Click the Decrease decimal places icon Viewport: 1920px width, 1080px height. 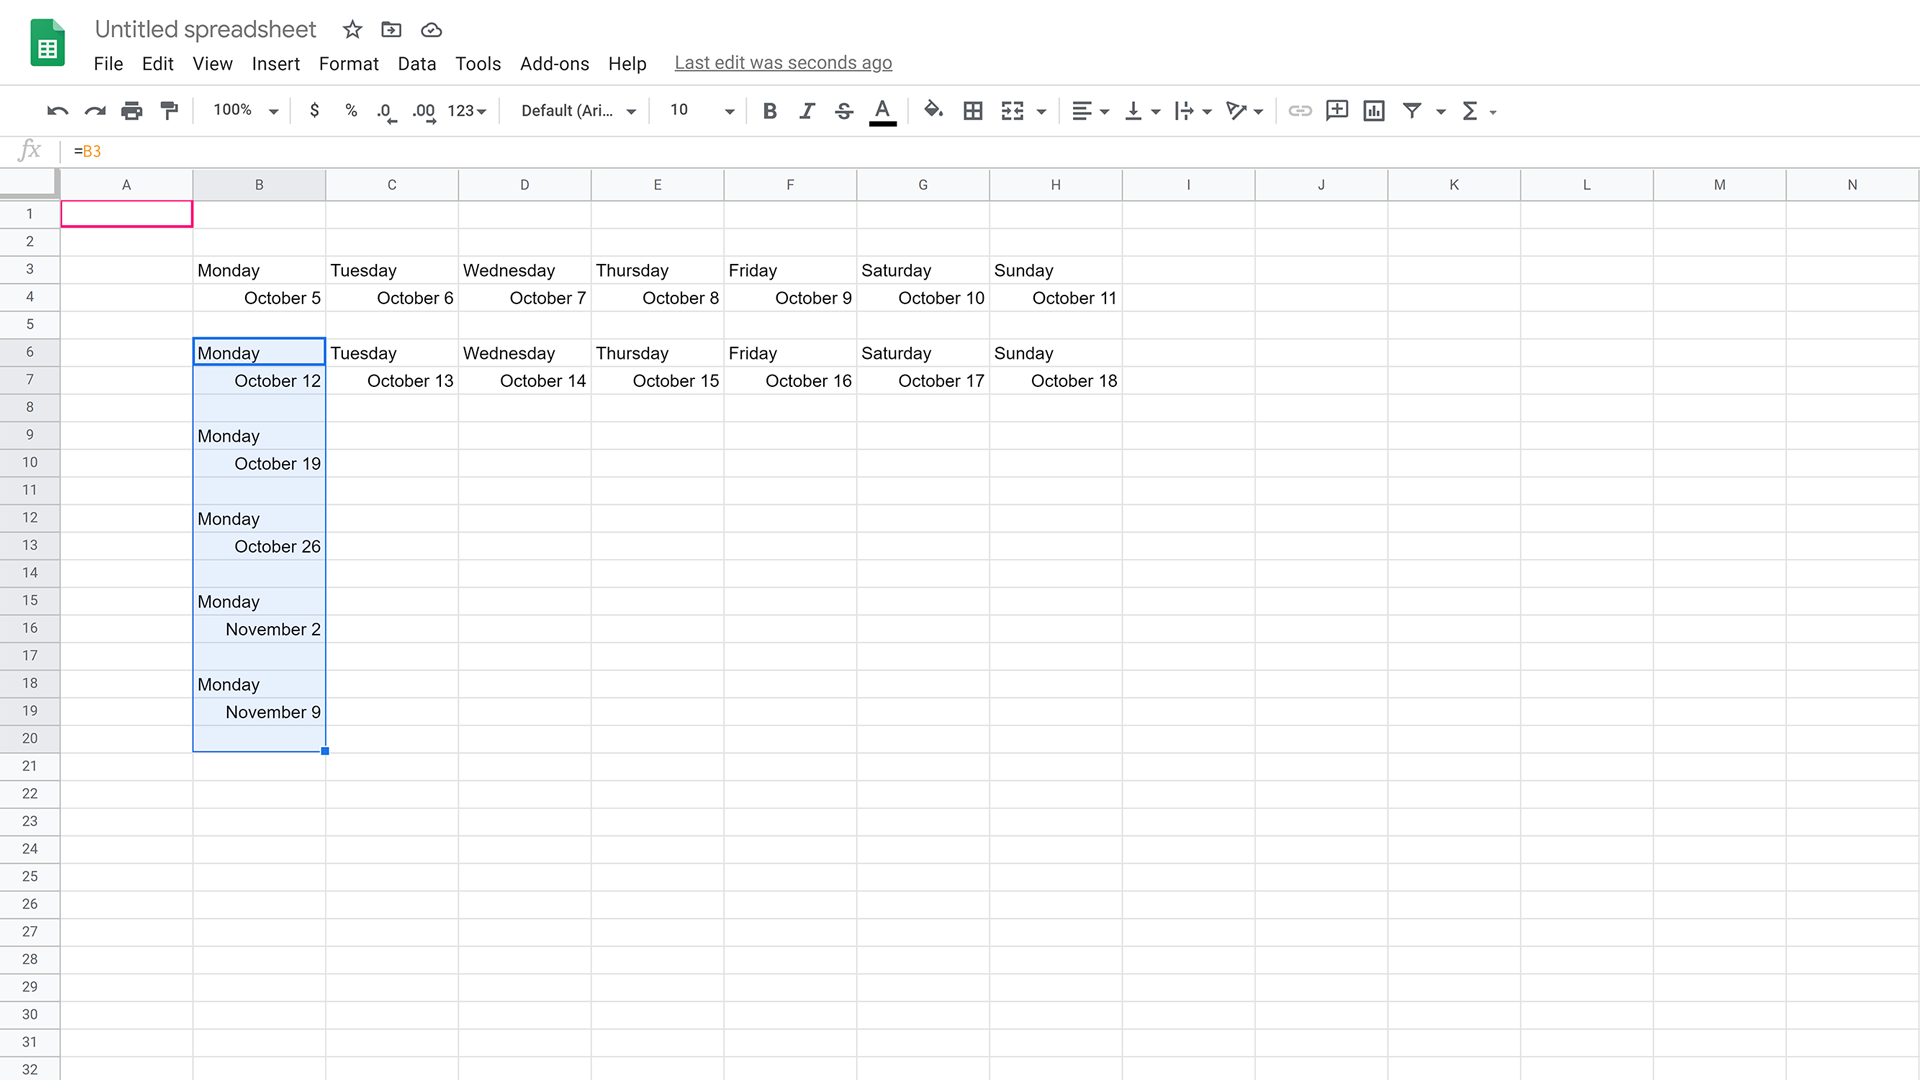[x=386, y=110]
